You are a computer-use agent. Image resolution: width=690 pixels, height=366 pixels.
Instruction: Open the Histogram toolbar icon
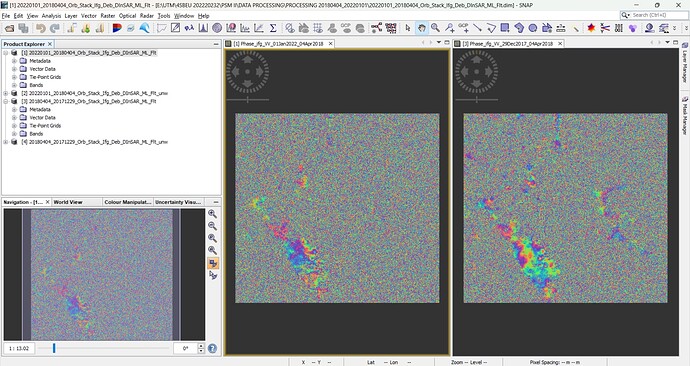click(x=203, y=28)
